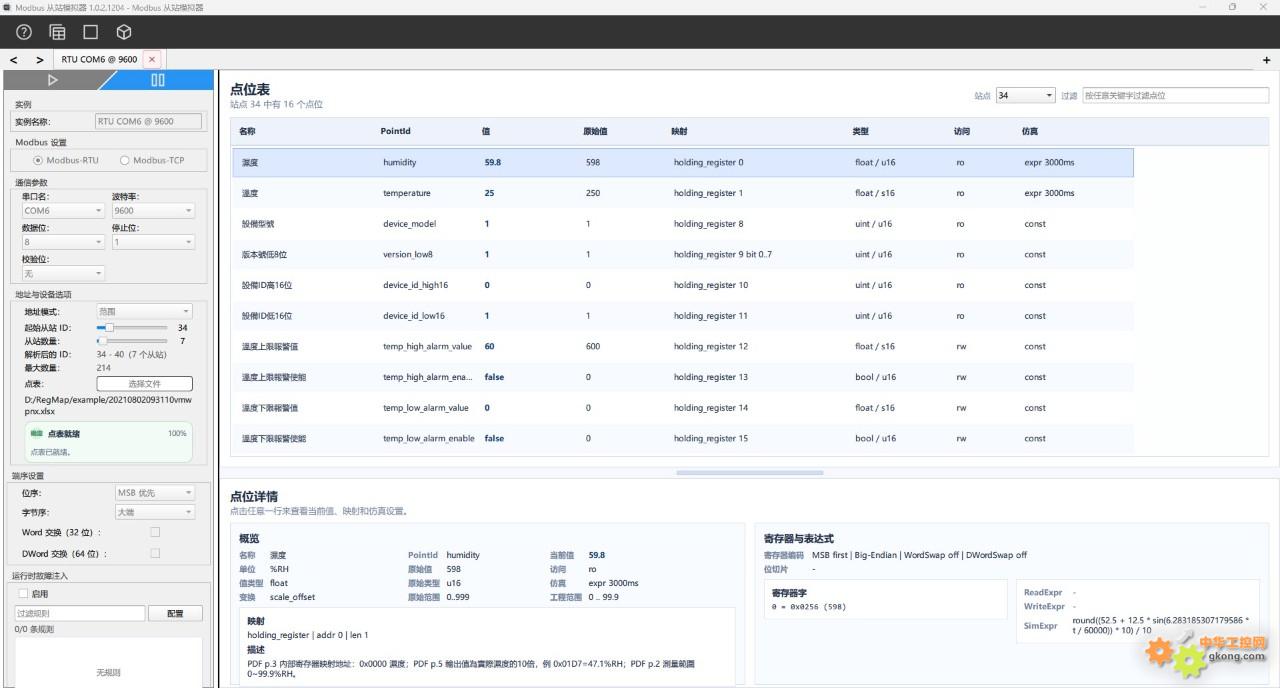Select the temp_low_alarm_value row
The image size is (1280, 688).
(683, 408)
